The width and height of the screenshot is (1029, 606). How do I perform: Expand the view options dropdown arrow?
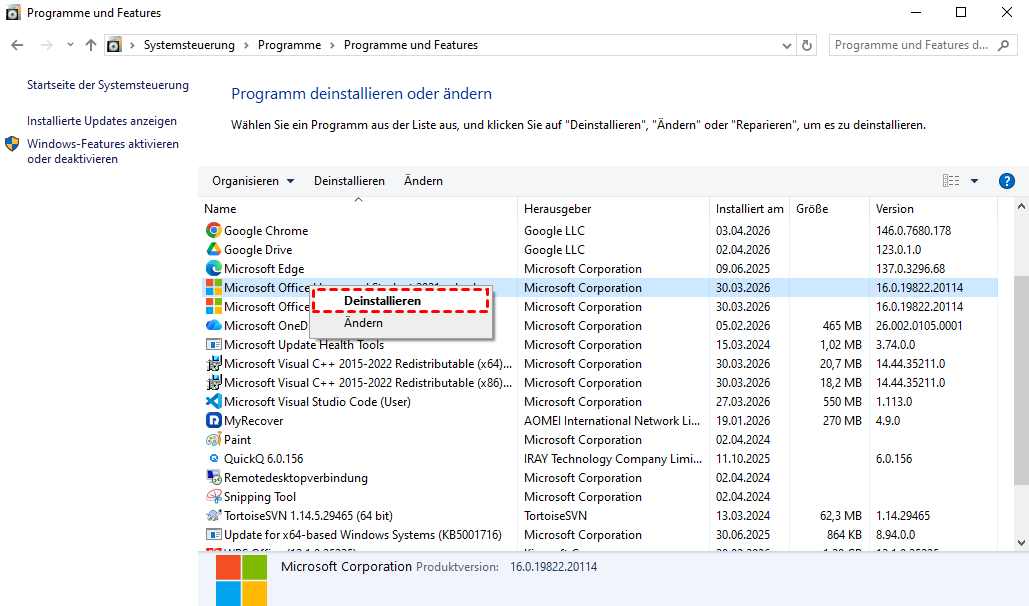tap(975, 181)
